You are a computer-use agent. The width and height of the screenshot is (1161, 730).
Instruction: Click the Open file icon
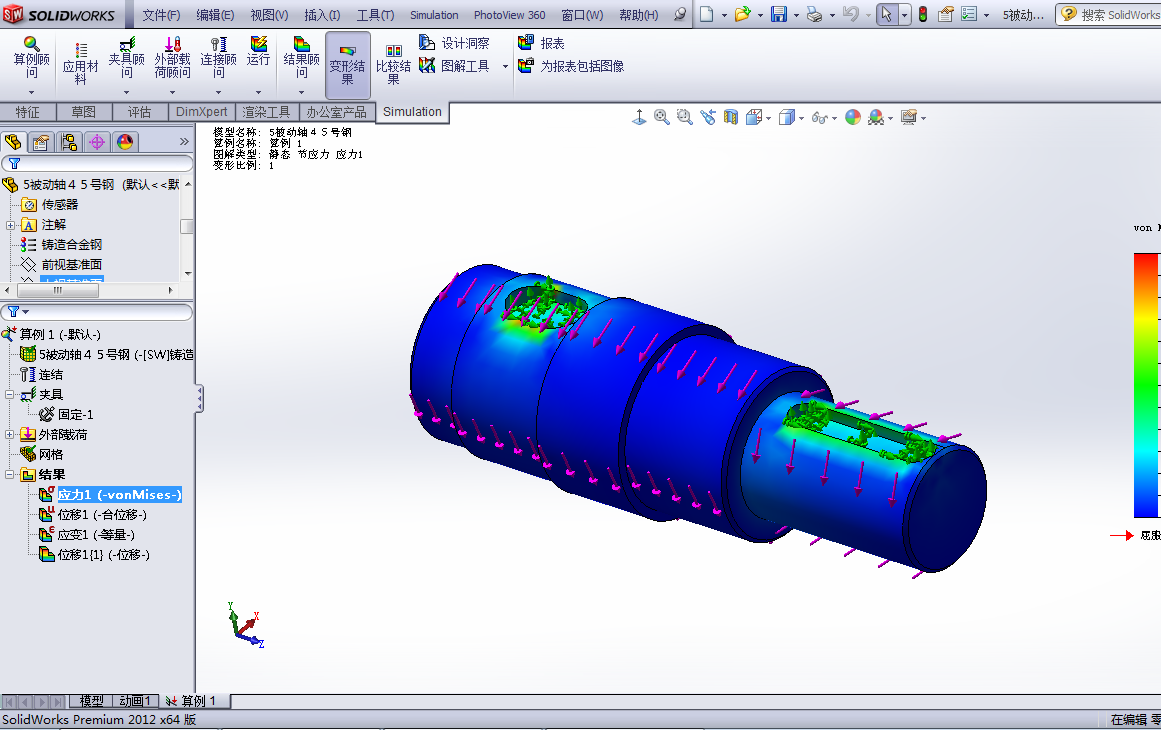click(742, 14)
